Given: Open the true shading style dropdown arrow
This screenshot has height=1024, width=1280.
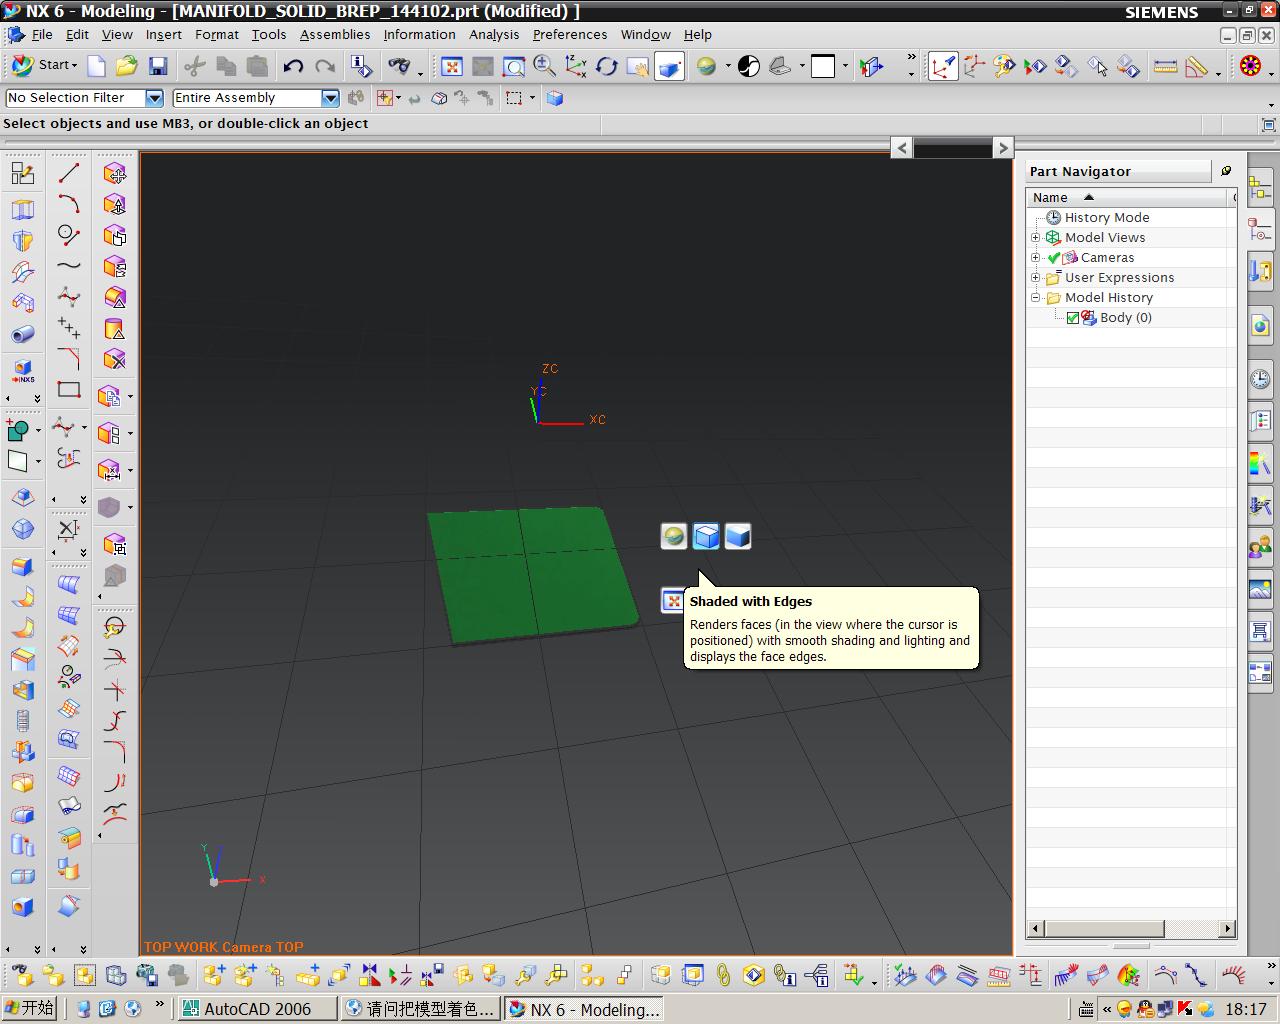Looking at the screenshot, I should point(728,67).
